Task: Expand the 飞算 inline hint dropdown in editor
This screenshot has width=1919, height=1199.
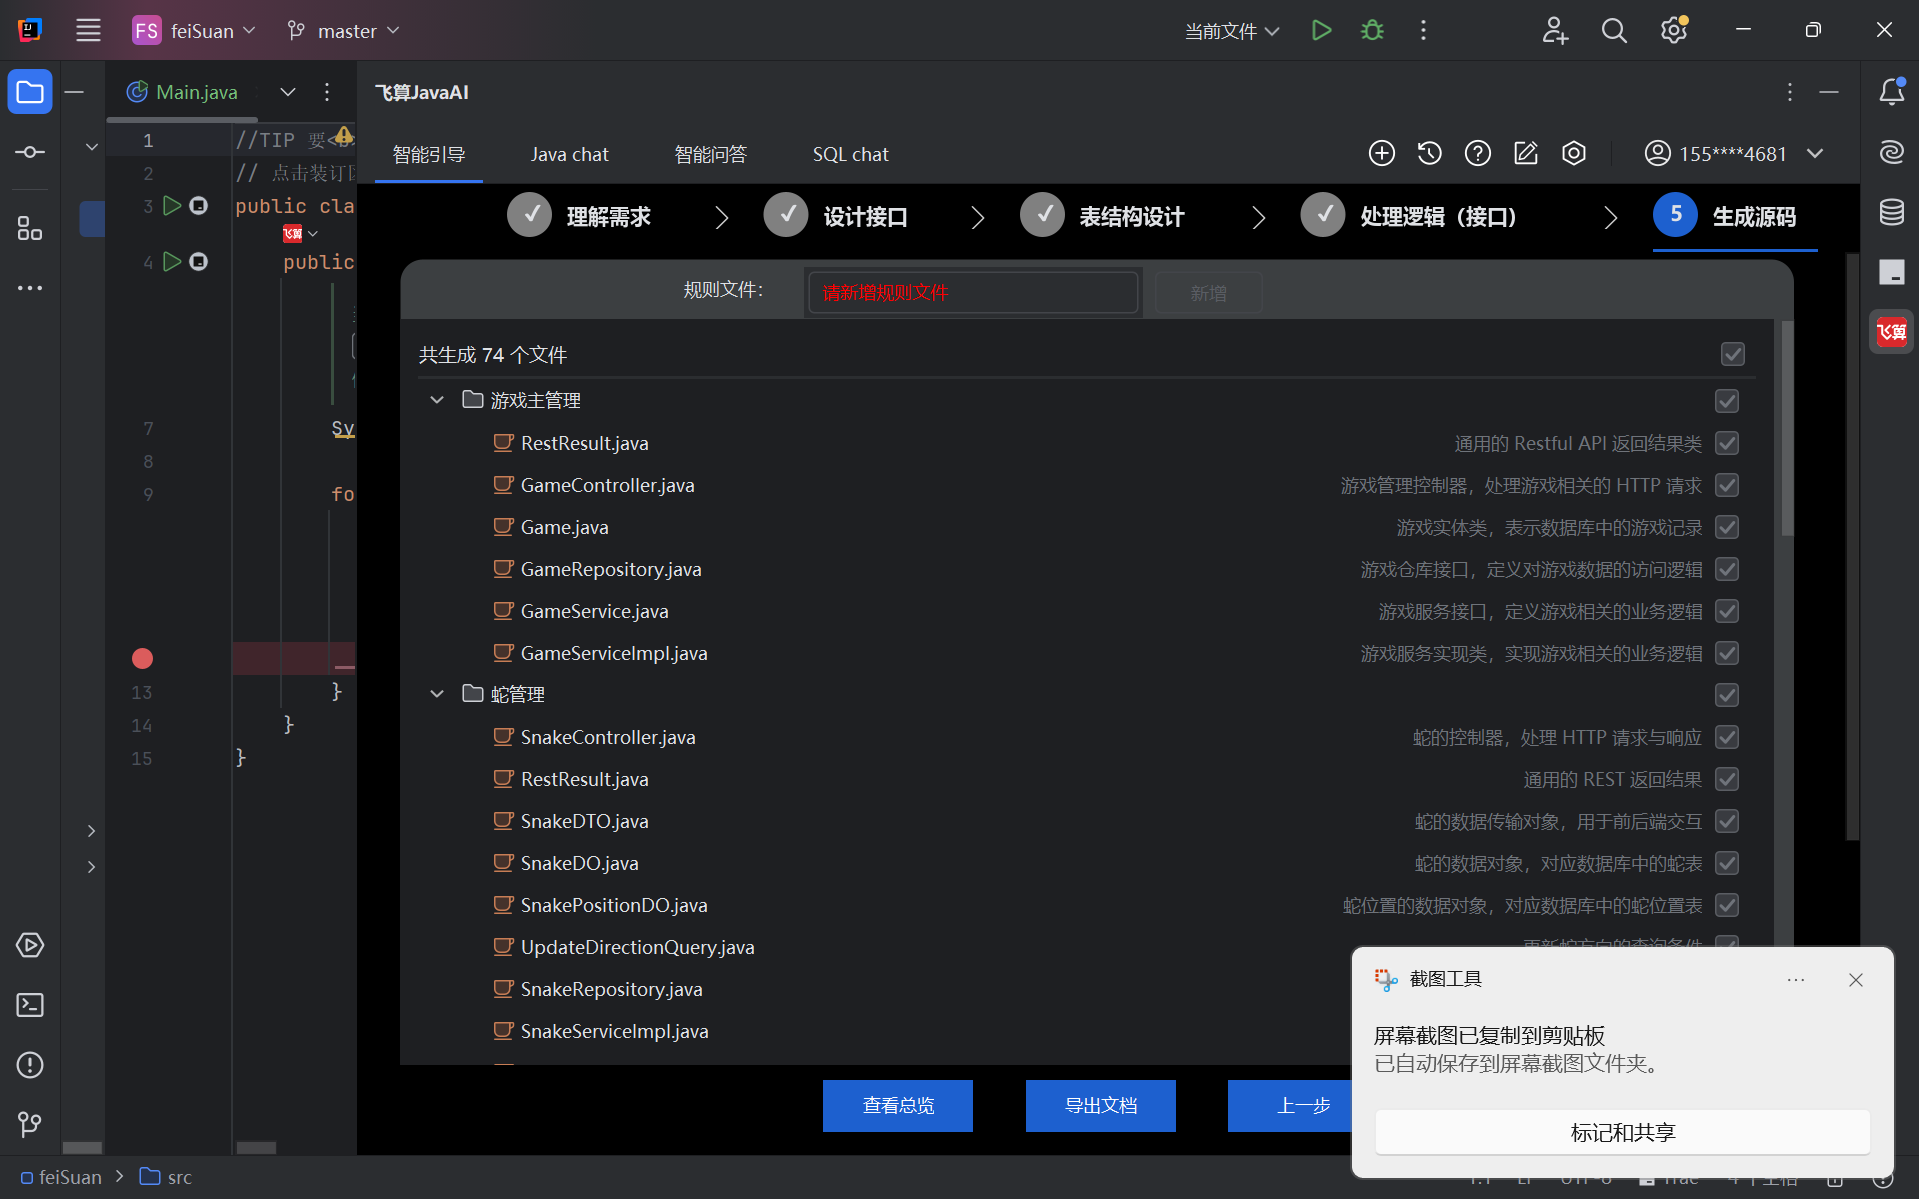Action: [x=313, y=234]
